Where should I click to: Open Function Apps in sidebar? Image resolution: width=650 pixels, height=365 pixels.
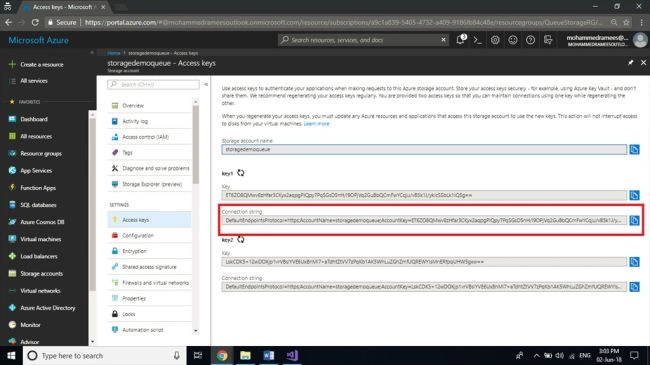coord(38,188)
